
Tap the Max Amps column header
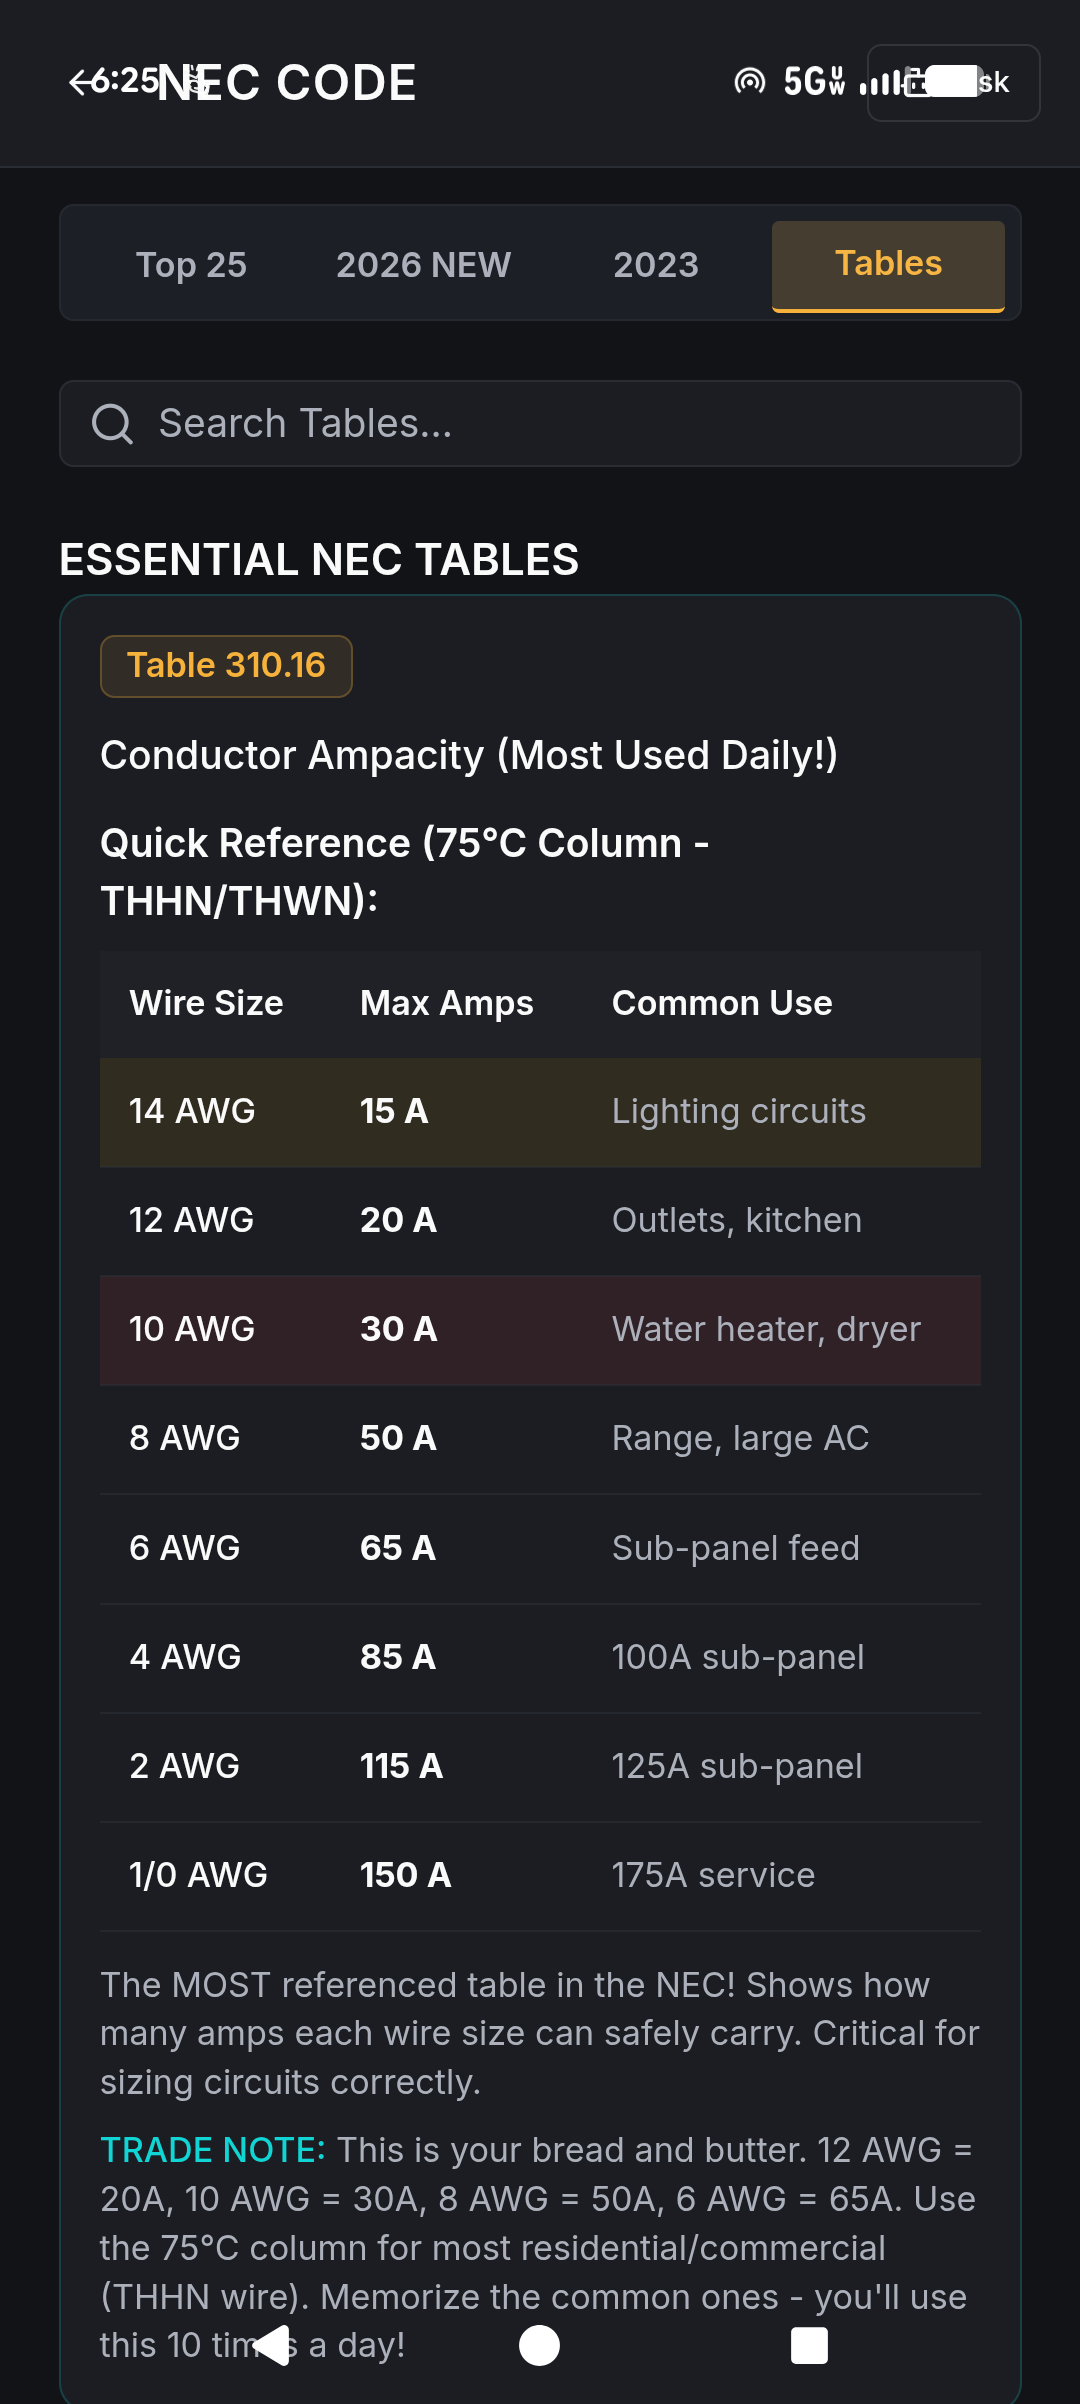click(x=446, y=1003)
